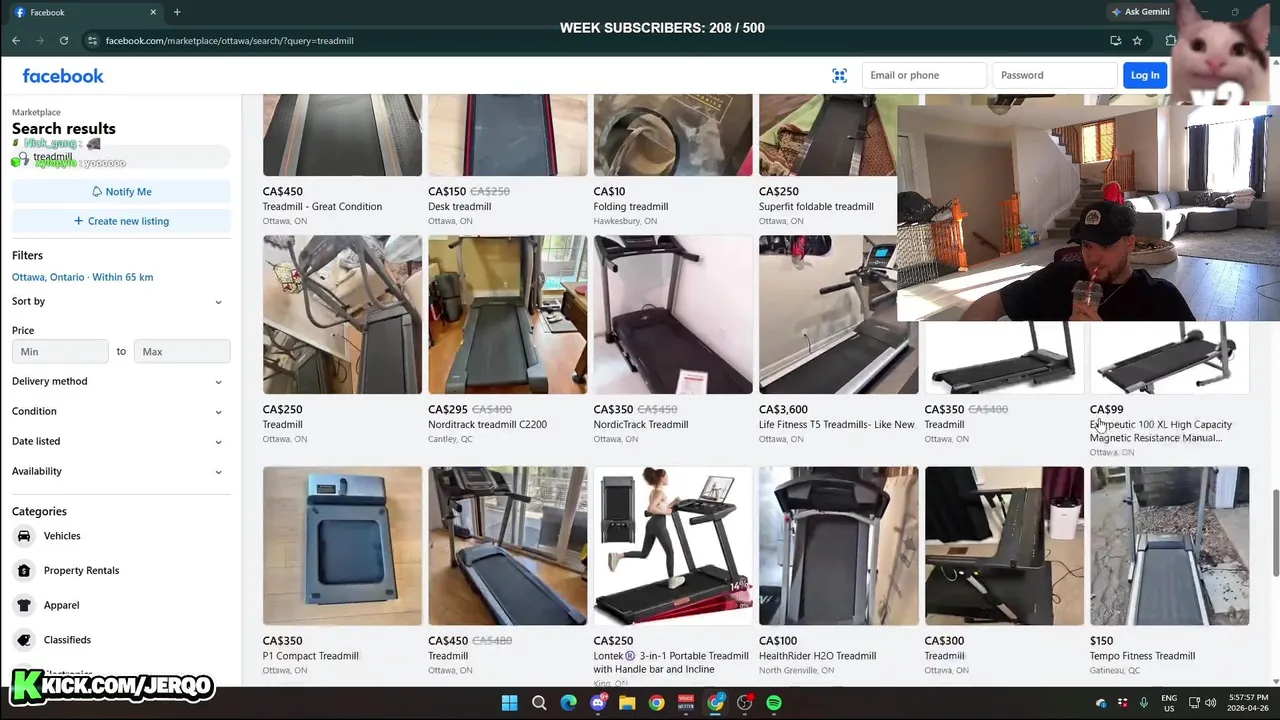Open P1 Compact Treadmill thumbnail

pyautogui.click(x=342, y=546)
